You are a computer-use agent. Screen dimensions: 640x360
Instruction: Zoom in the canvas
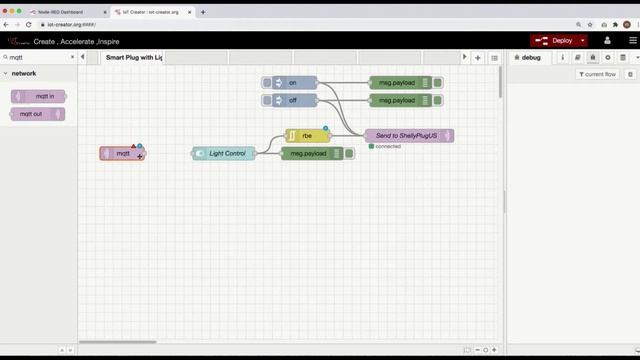(x=494, y=350)
